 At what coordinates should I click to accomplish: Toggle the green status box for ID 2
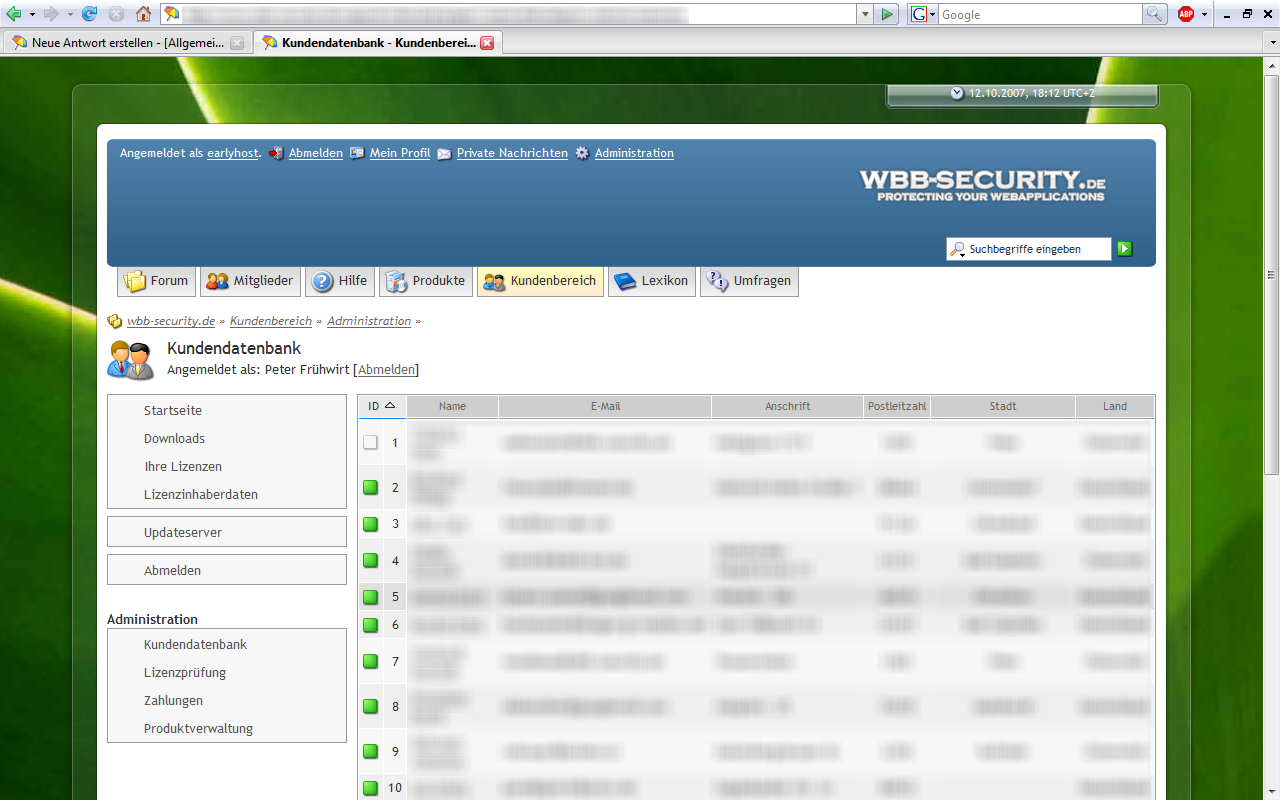pos(370,487)
